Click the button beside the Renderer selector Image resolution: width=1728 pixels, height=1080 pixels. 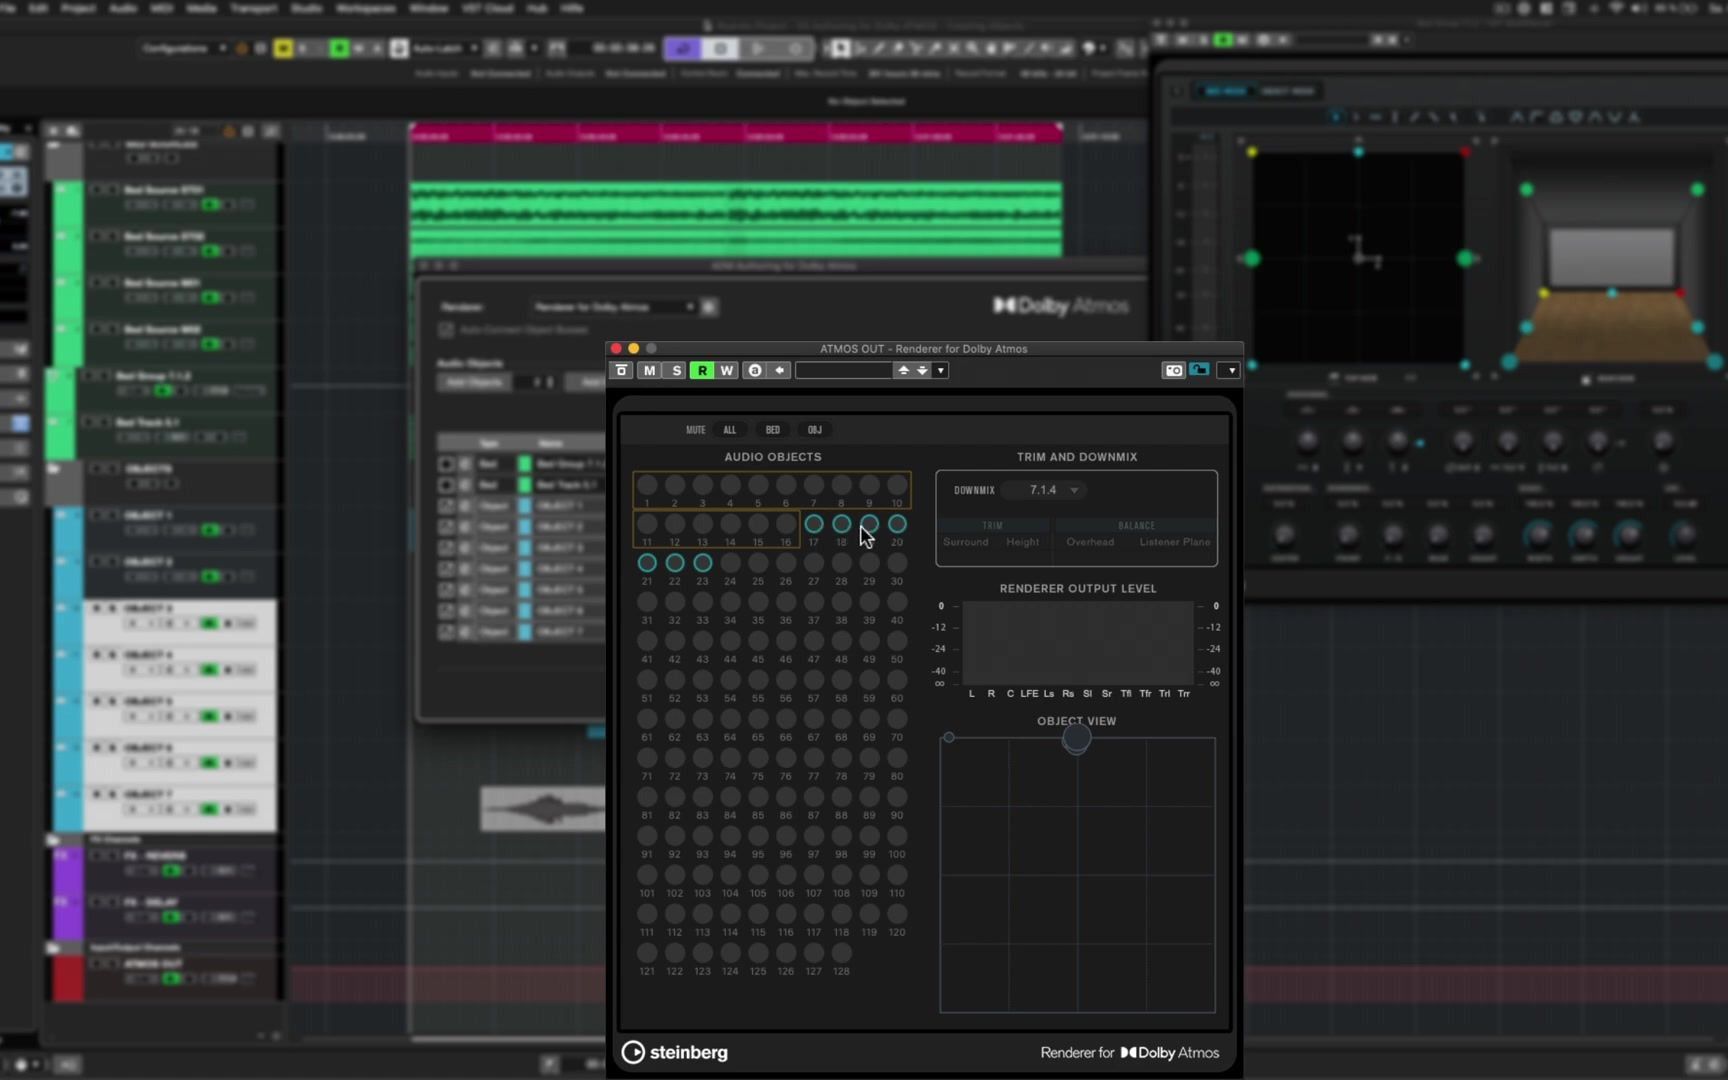709,307
